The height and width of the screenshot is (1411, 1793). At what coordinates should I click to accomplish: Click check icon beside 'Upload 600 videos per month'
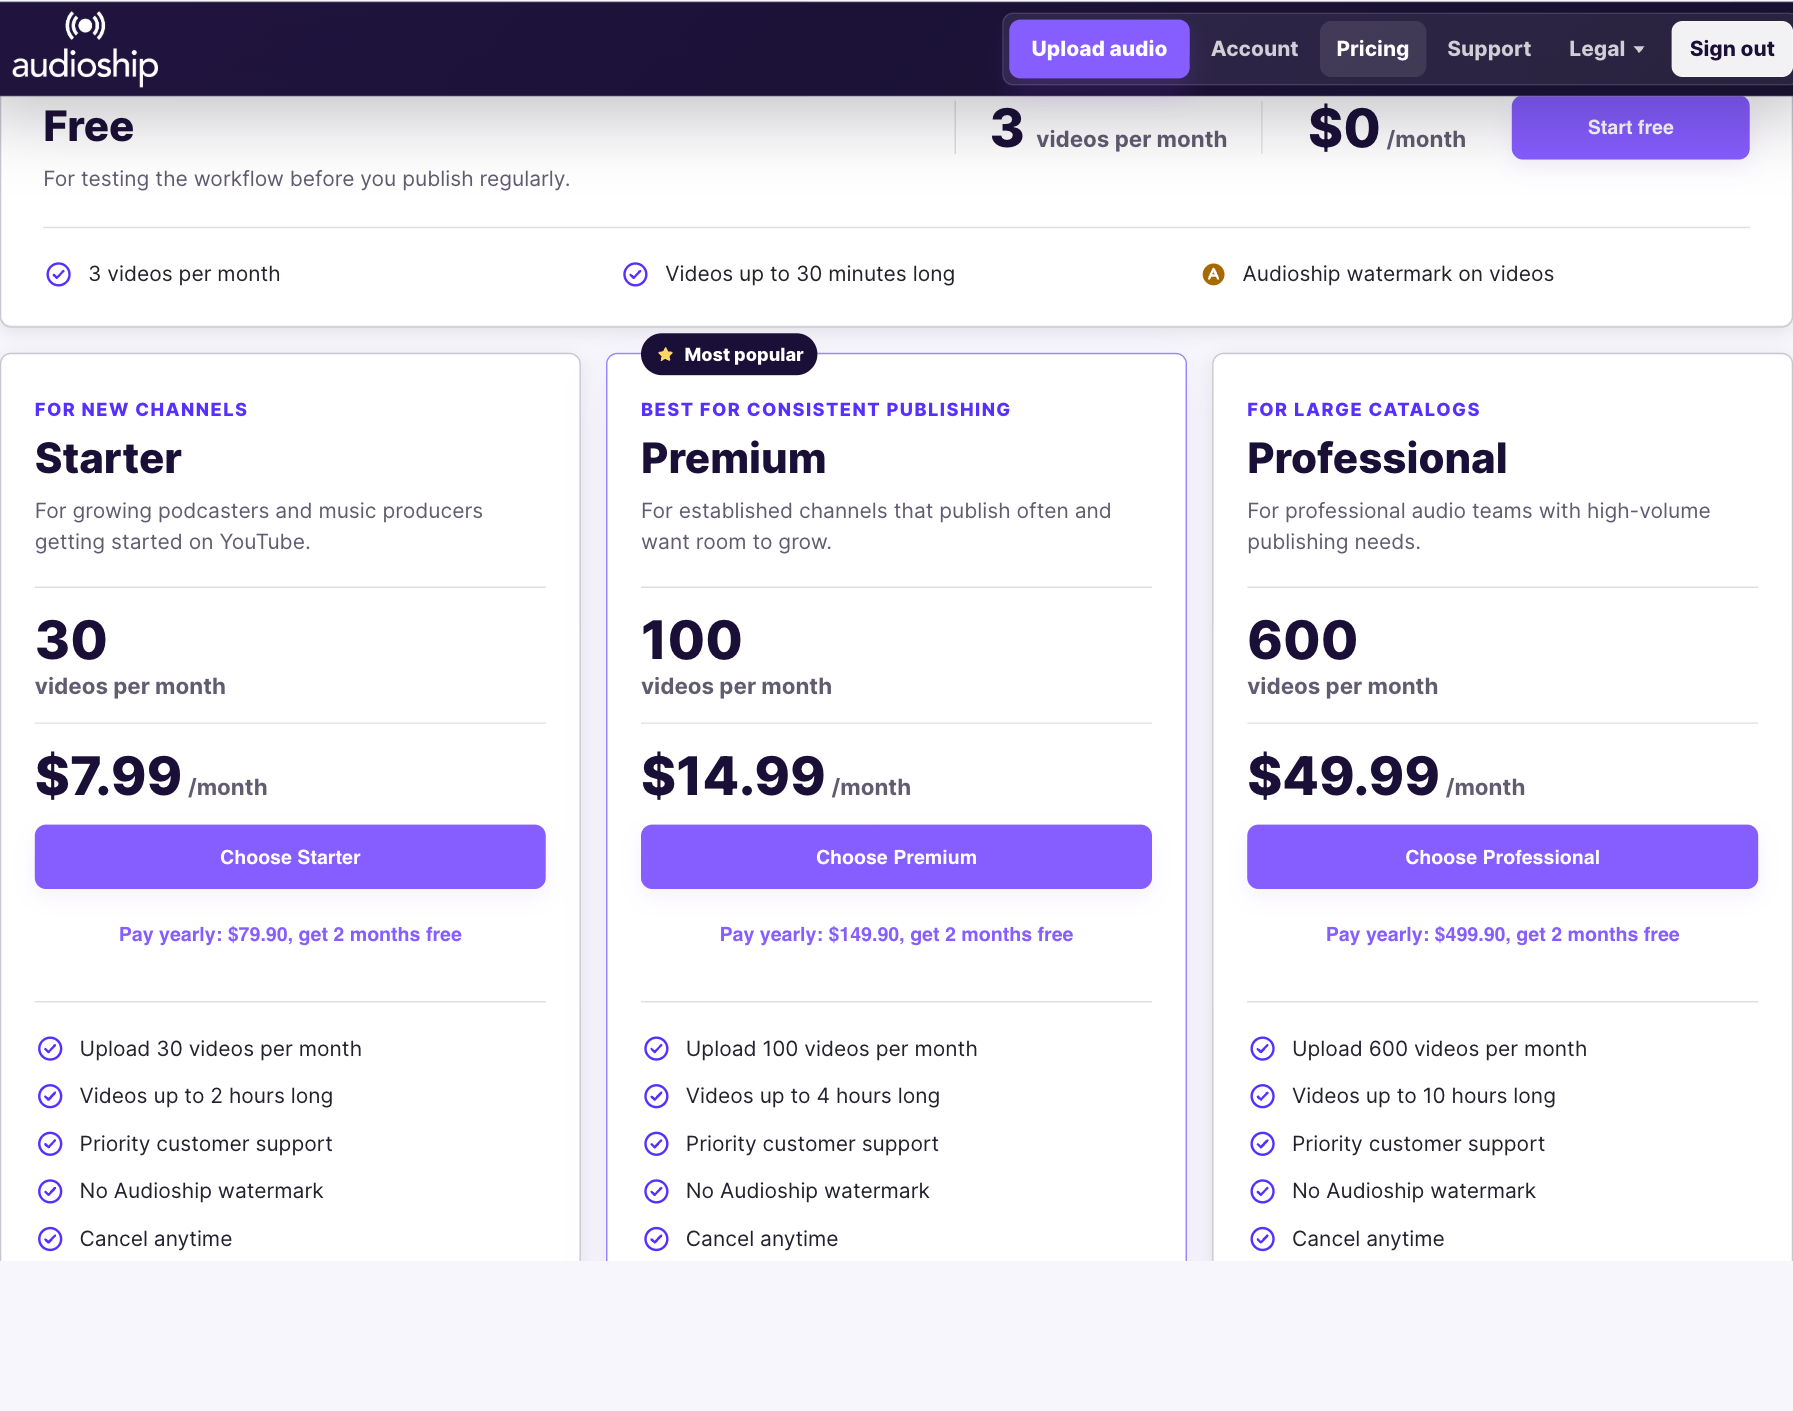coord(1263,1049)
